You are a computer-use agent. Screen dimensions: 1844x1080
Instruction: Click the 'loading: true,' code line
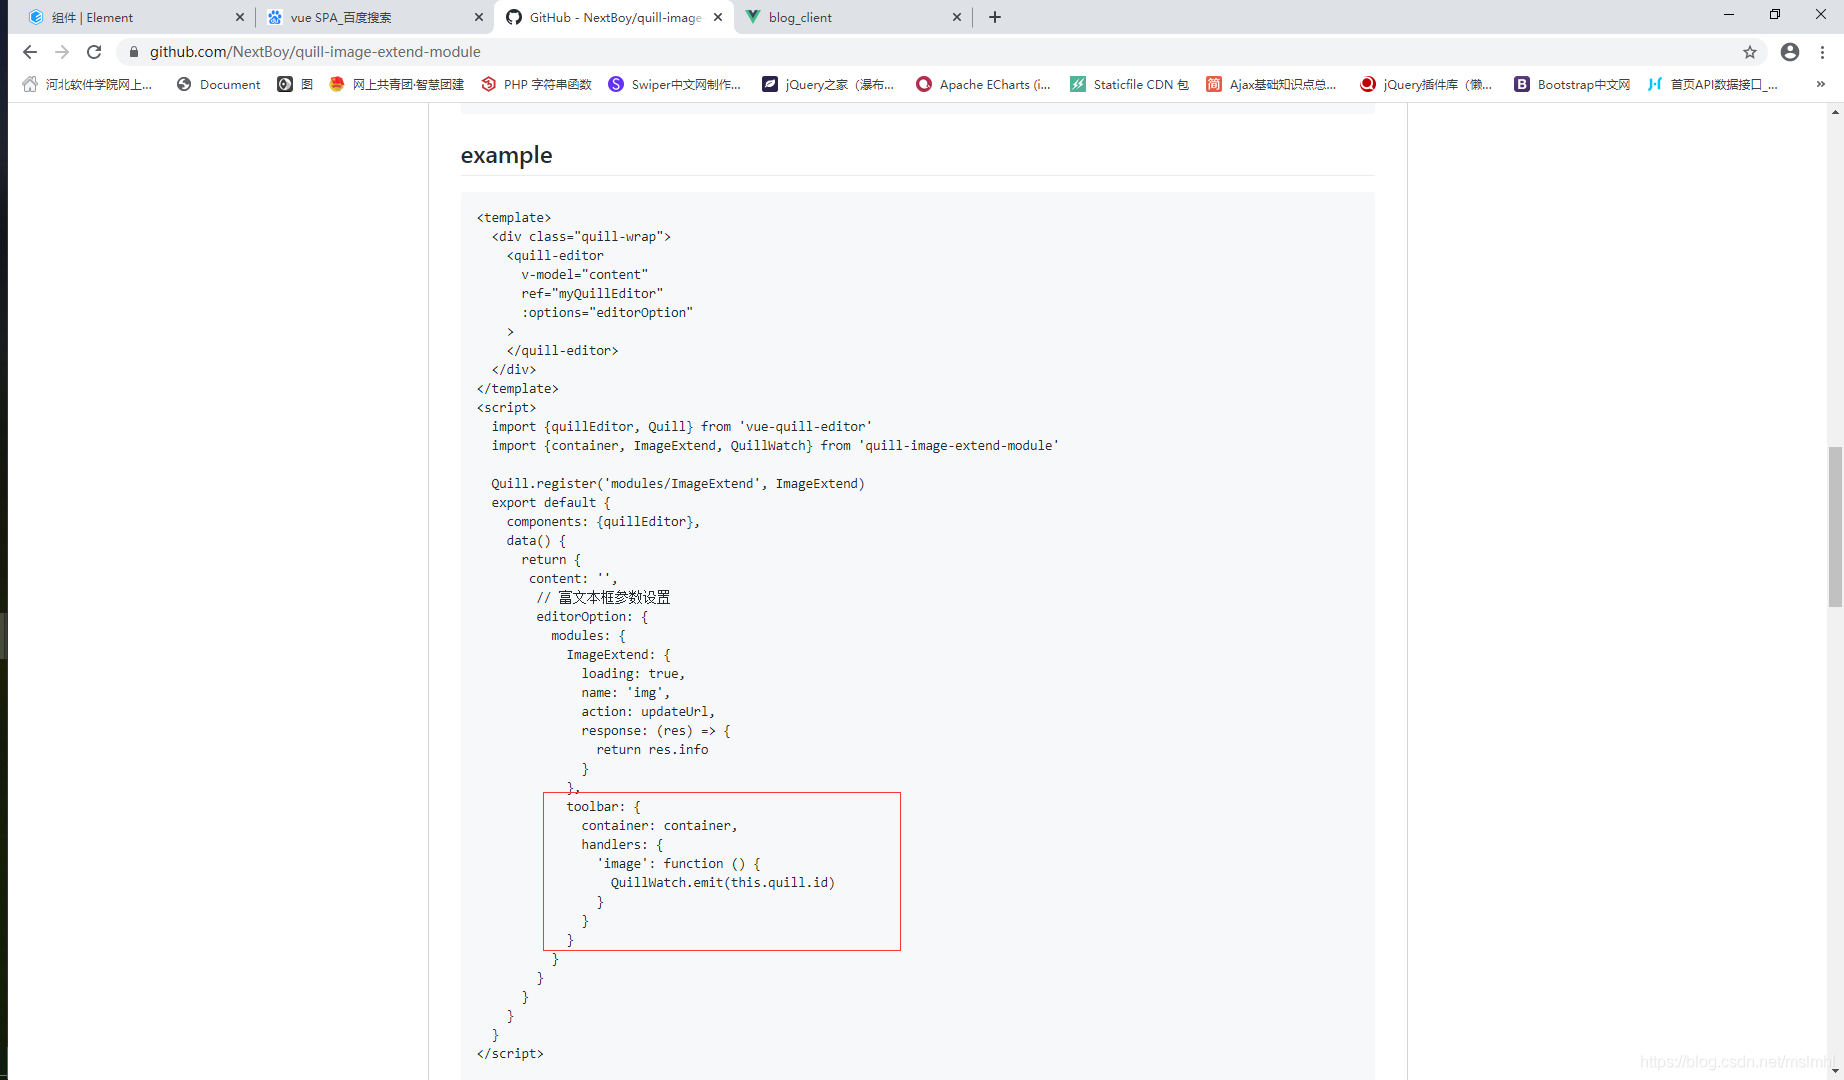click(633, 674)
